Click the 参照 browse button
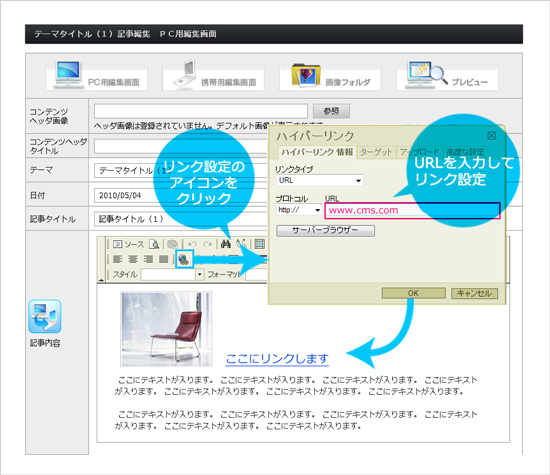 coord(331,111)
